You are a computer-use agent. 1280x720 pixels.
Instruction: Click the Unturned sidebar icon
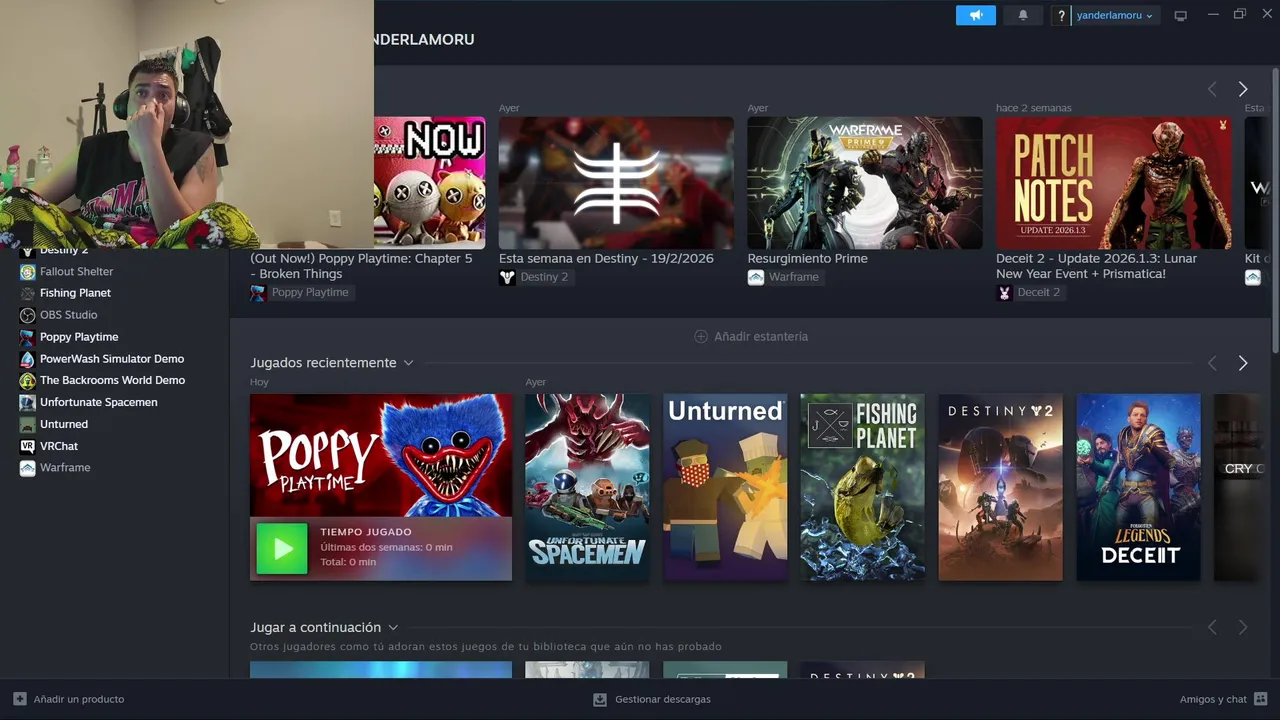point(28,424)
